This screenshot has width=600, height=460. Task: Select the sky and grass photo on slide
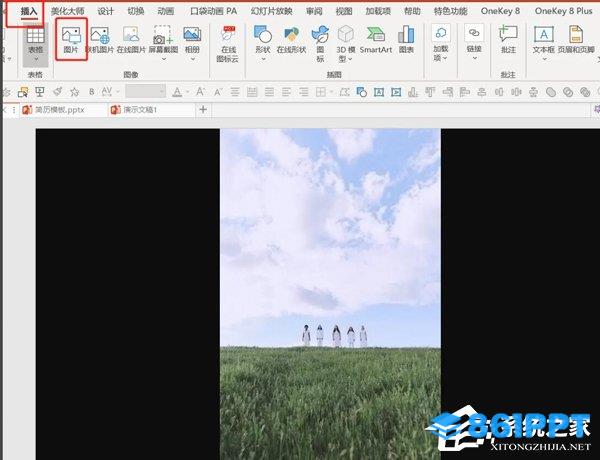(x=330, y=294)
